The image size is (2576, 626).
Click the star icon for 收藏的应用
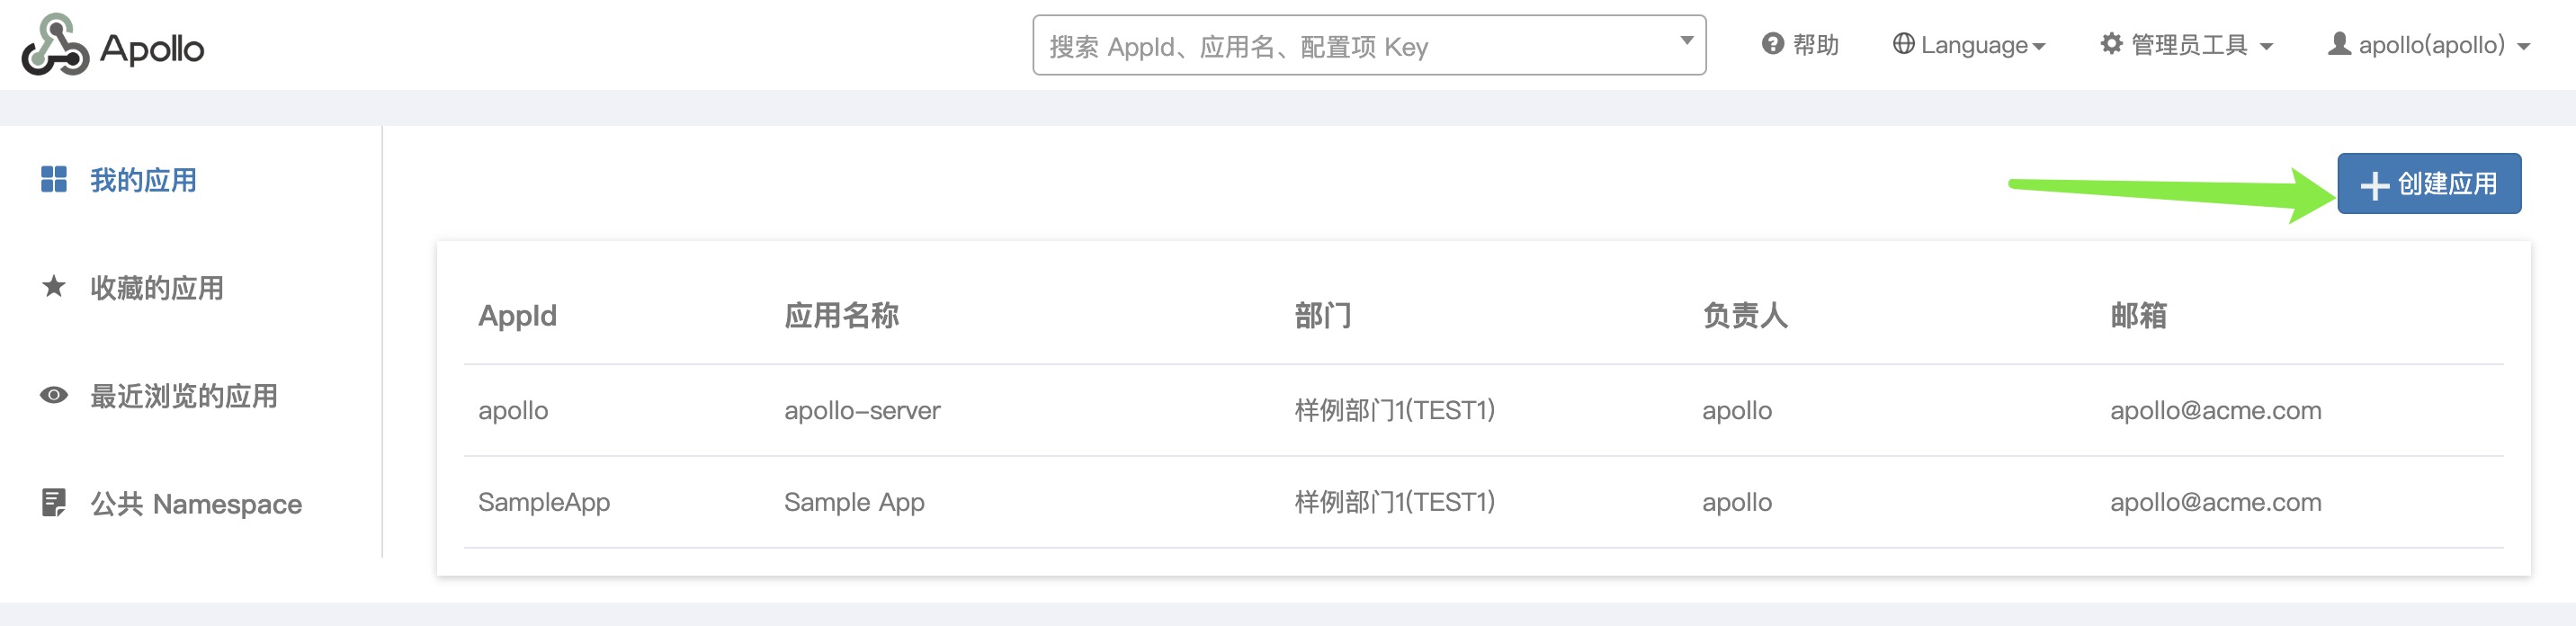[54, 287]
